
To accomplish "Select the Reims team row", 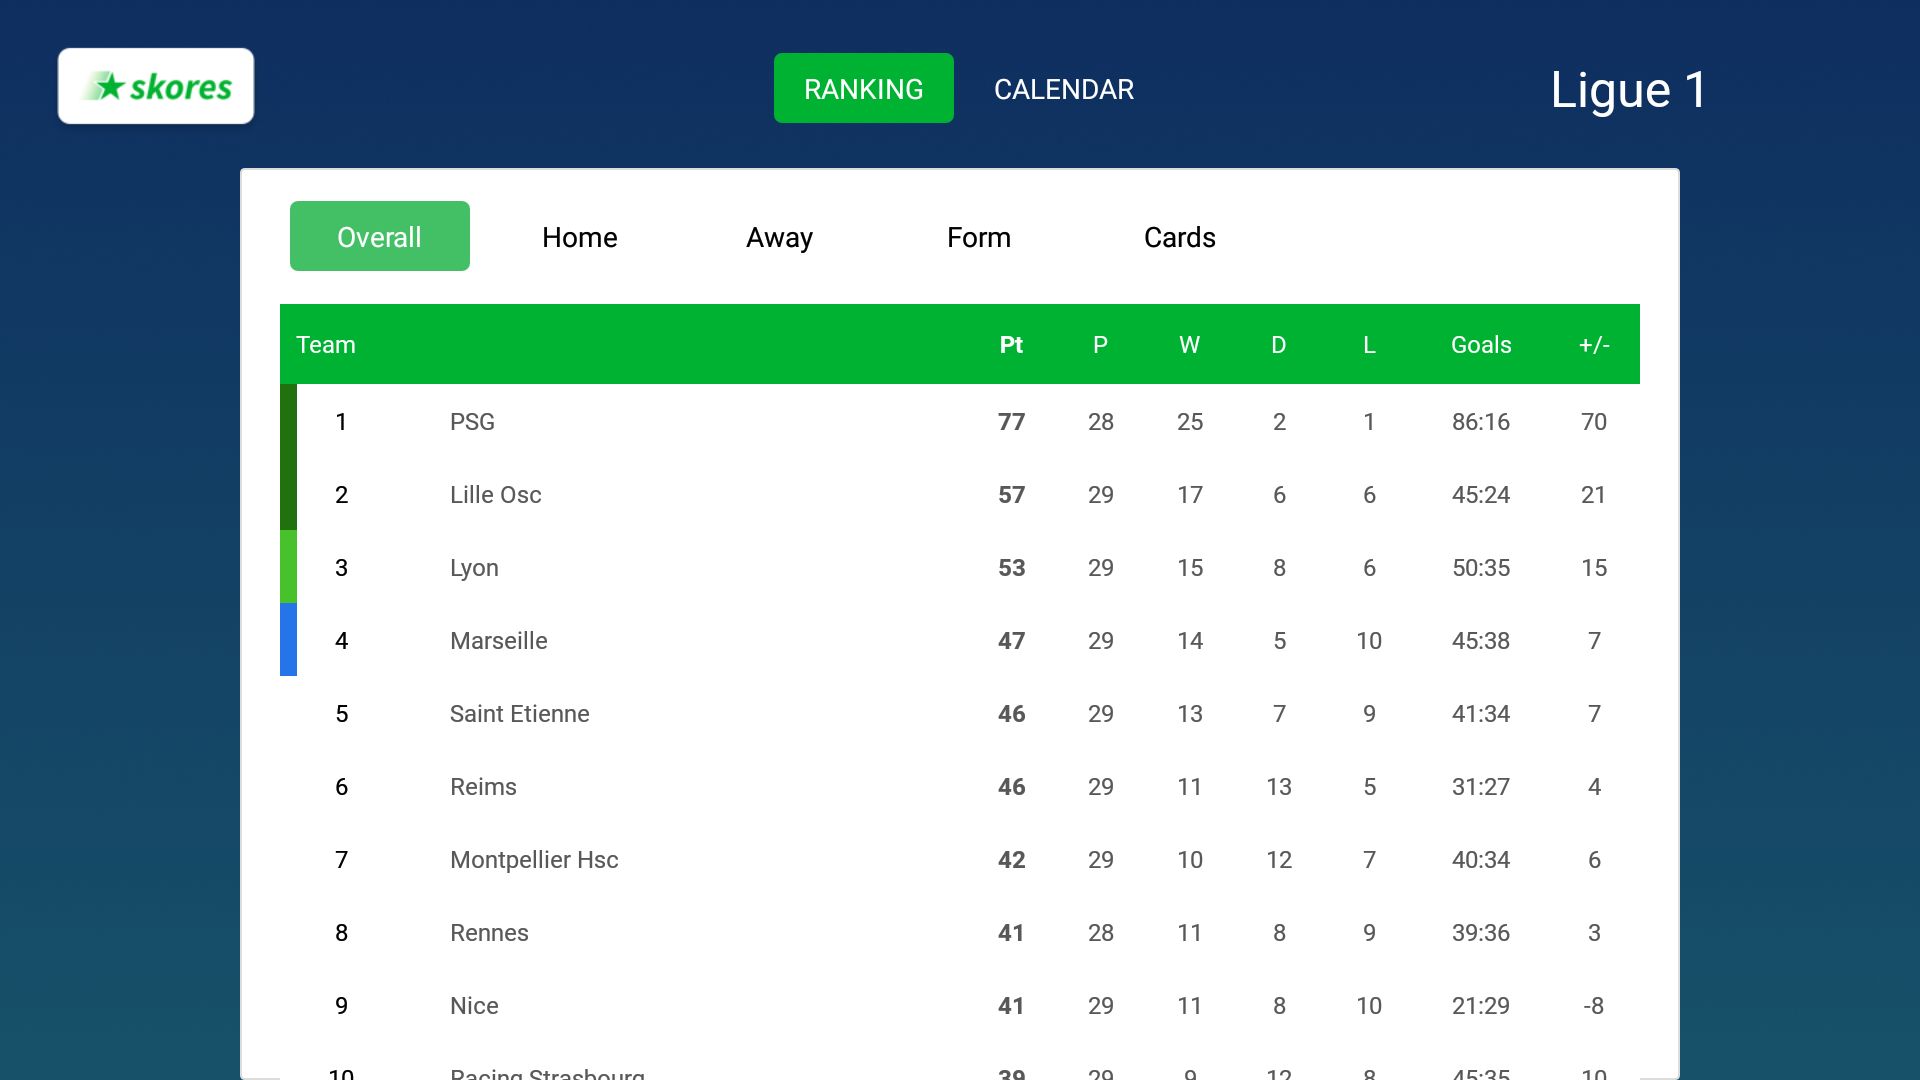I will click(960, 786).
